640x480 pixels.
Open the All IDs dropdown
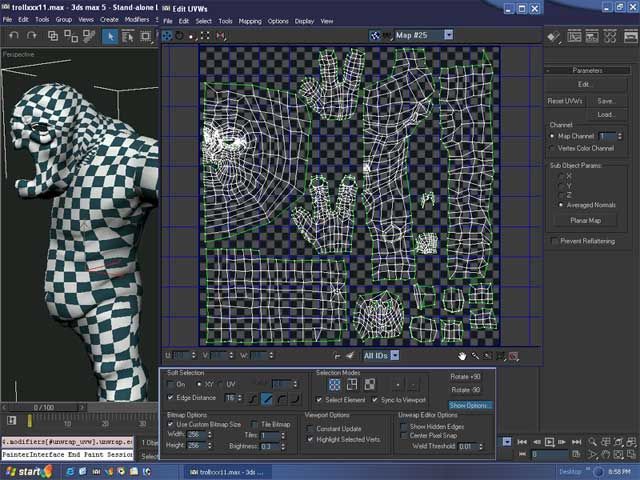(395, 355)
